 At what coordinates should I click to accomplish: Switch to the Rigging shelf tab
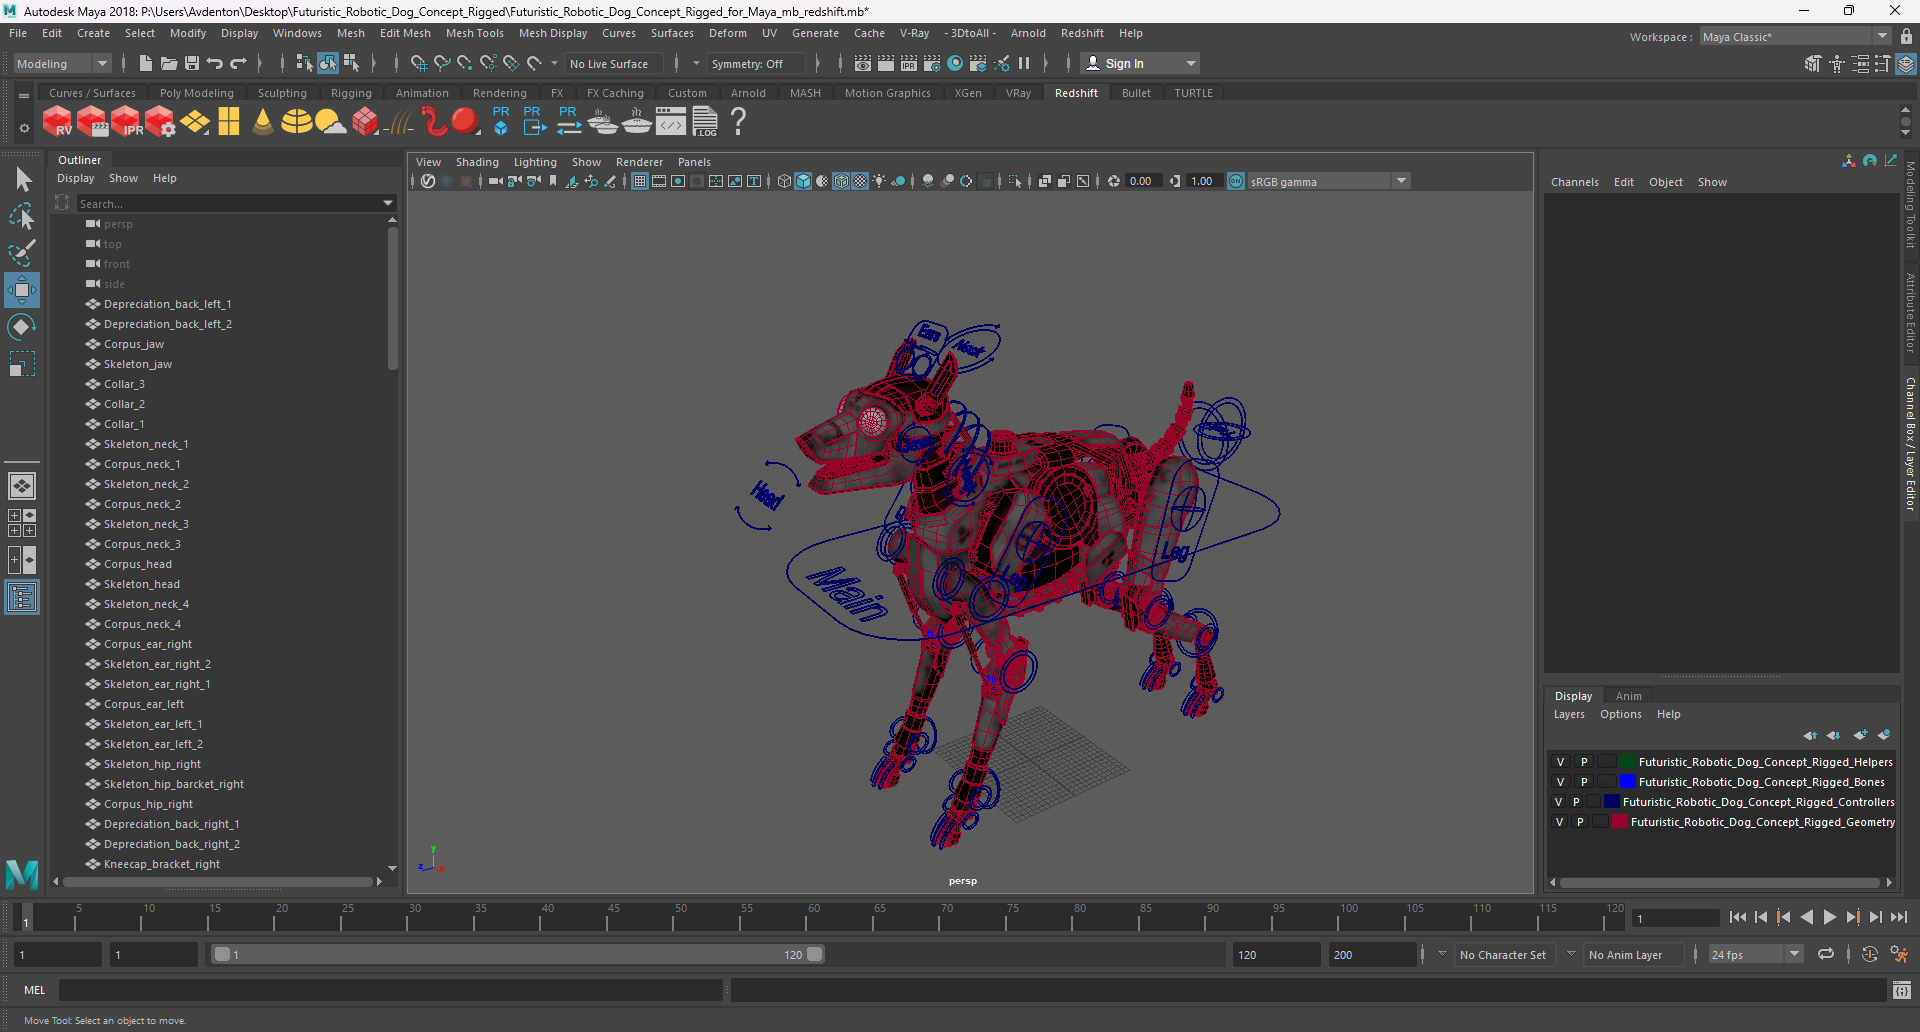(351, 93)
